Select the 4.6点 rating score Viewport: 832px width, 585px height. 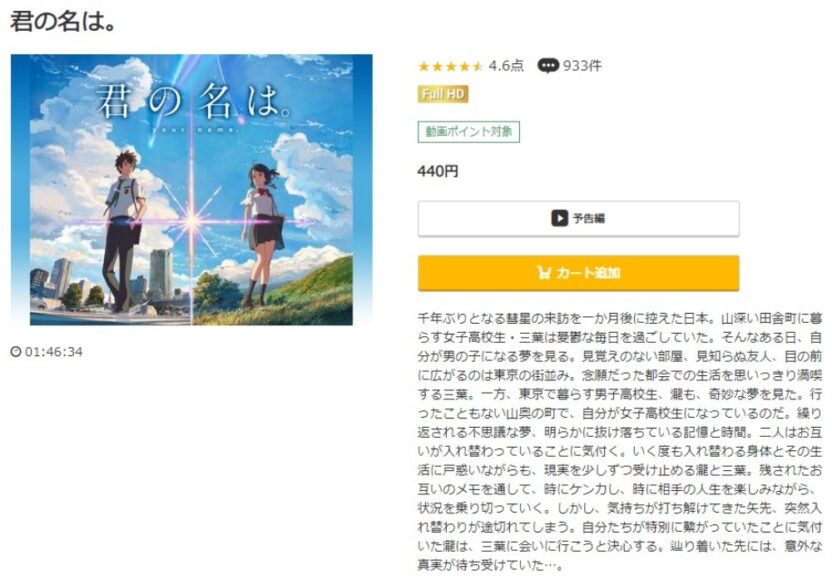[506, 66]
